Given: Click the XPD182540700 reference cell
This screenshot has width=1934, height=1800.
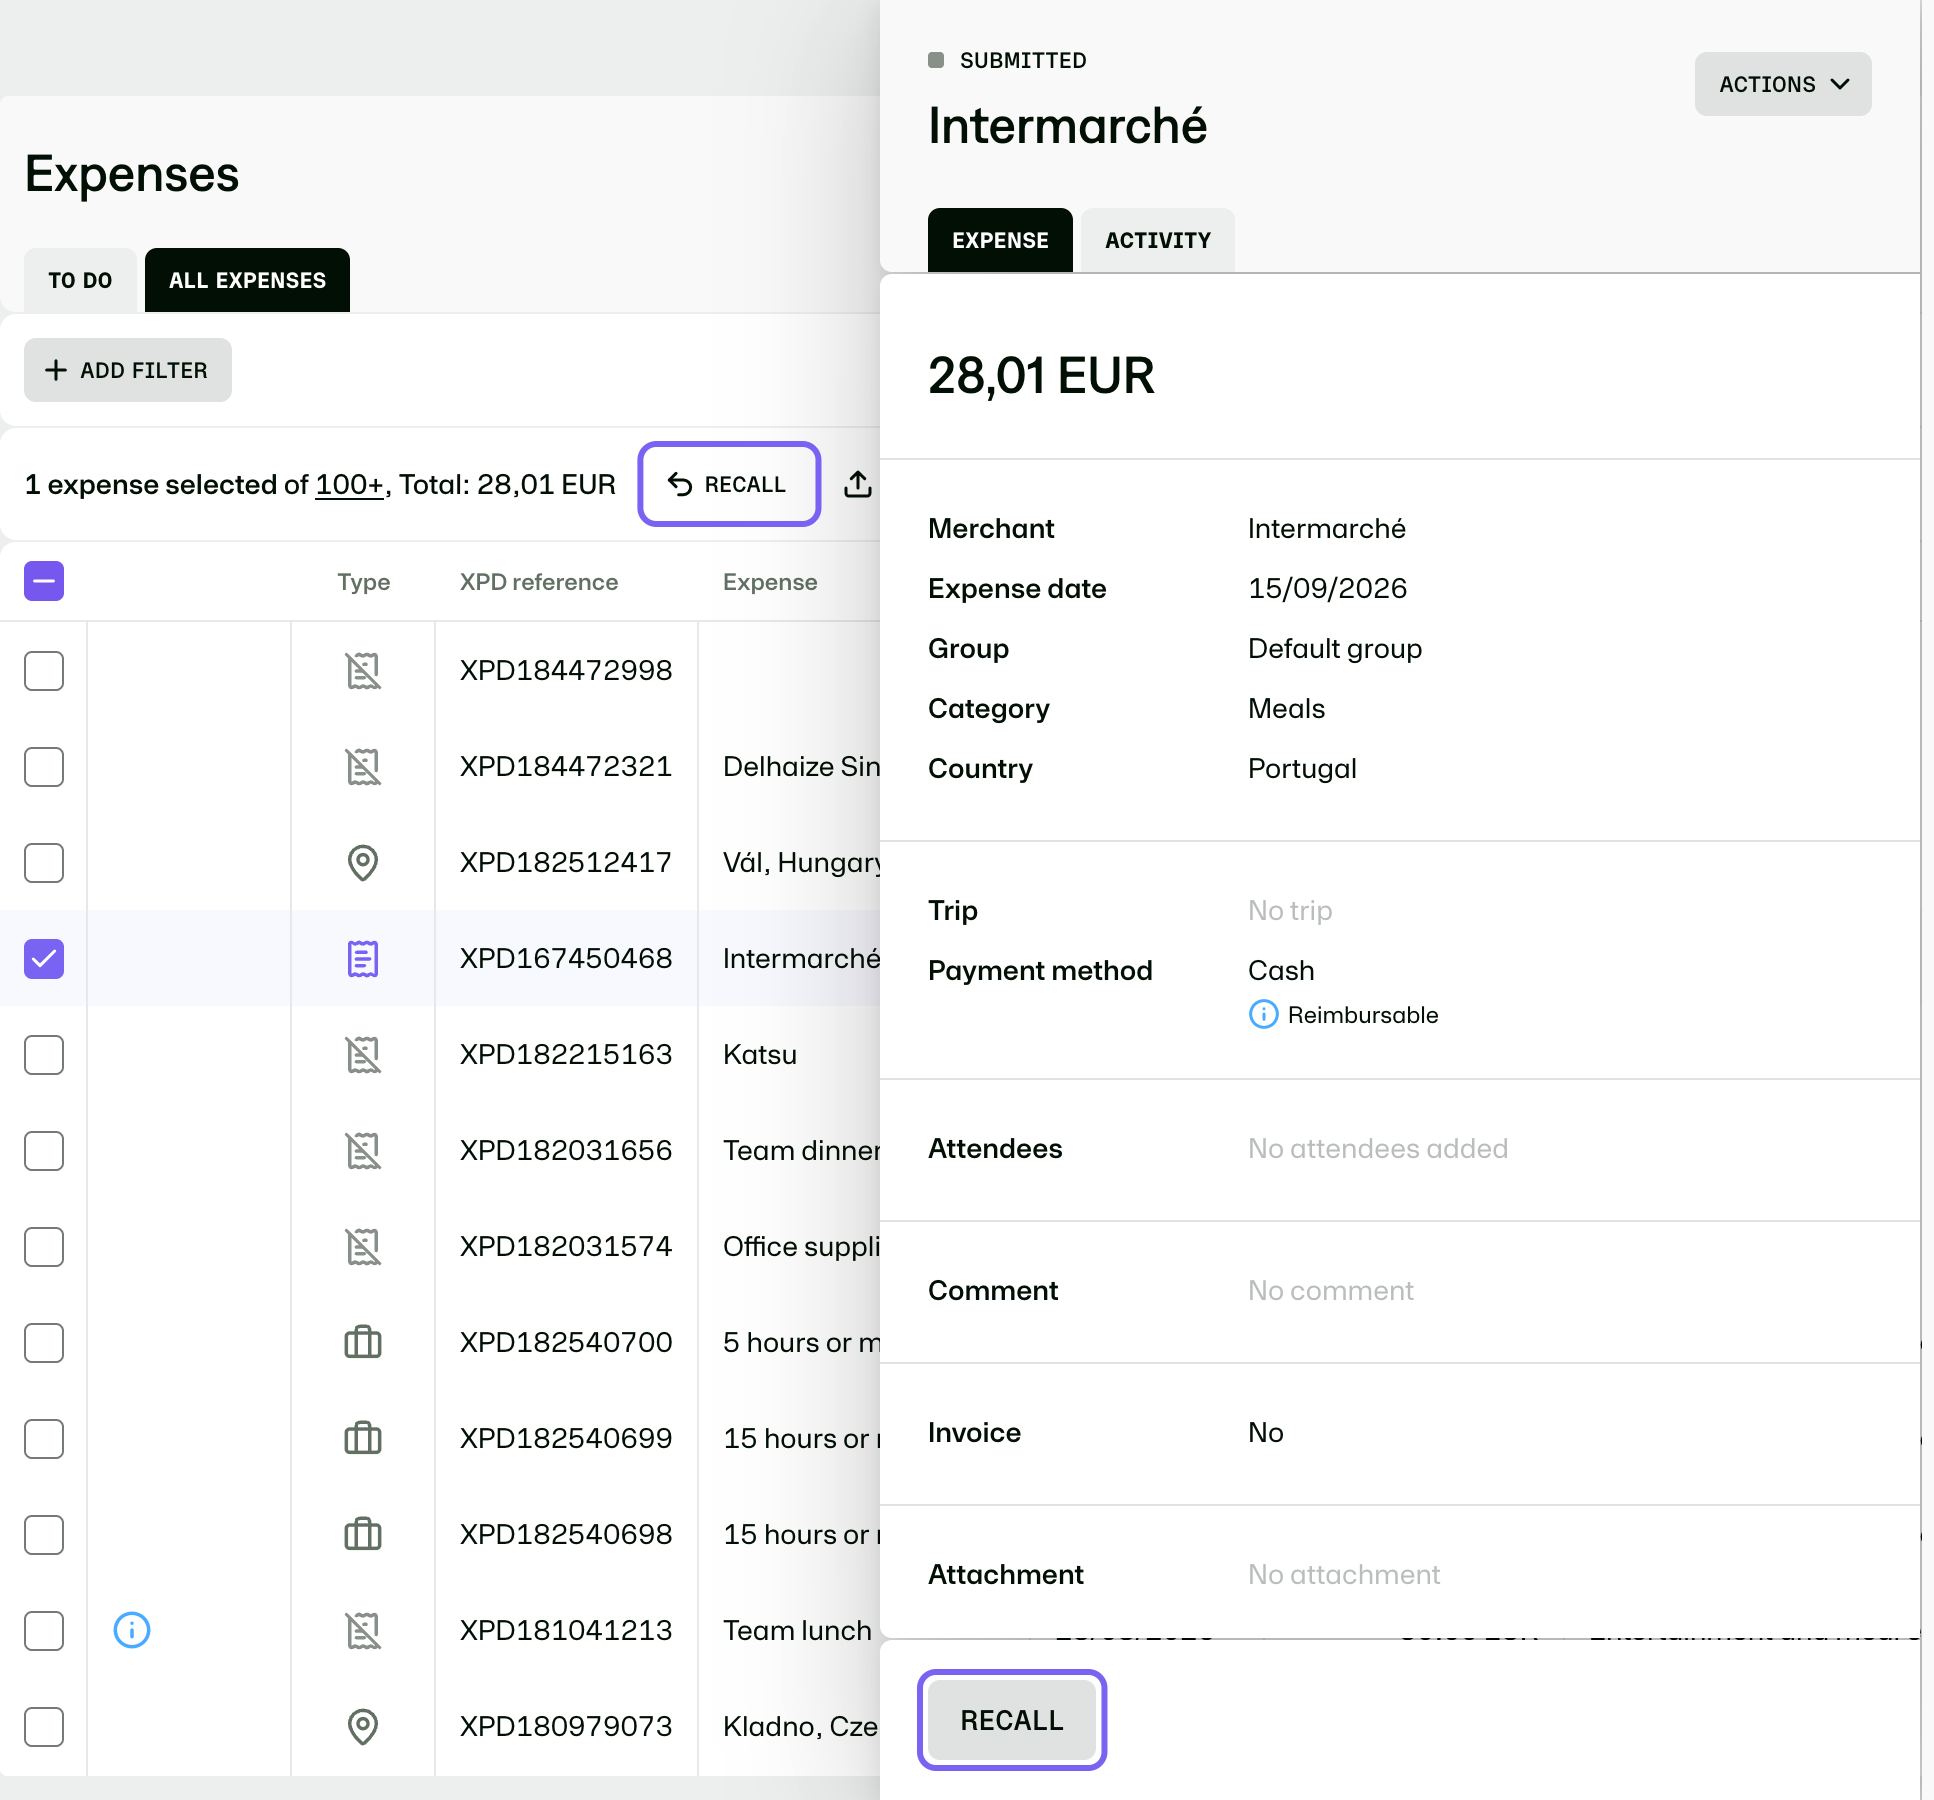Looking at the screenshot, I should coord(566,1342).
